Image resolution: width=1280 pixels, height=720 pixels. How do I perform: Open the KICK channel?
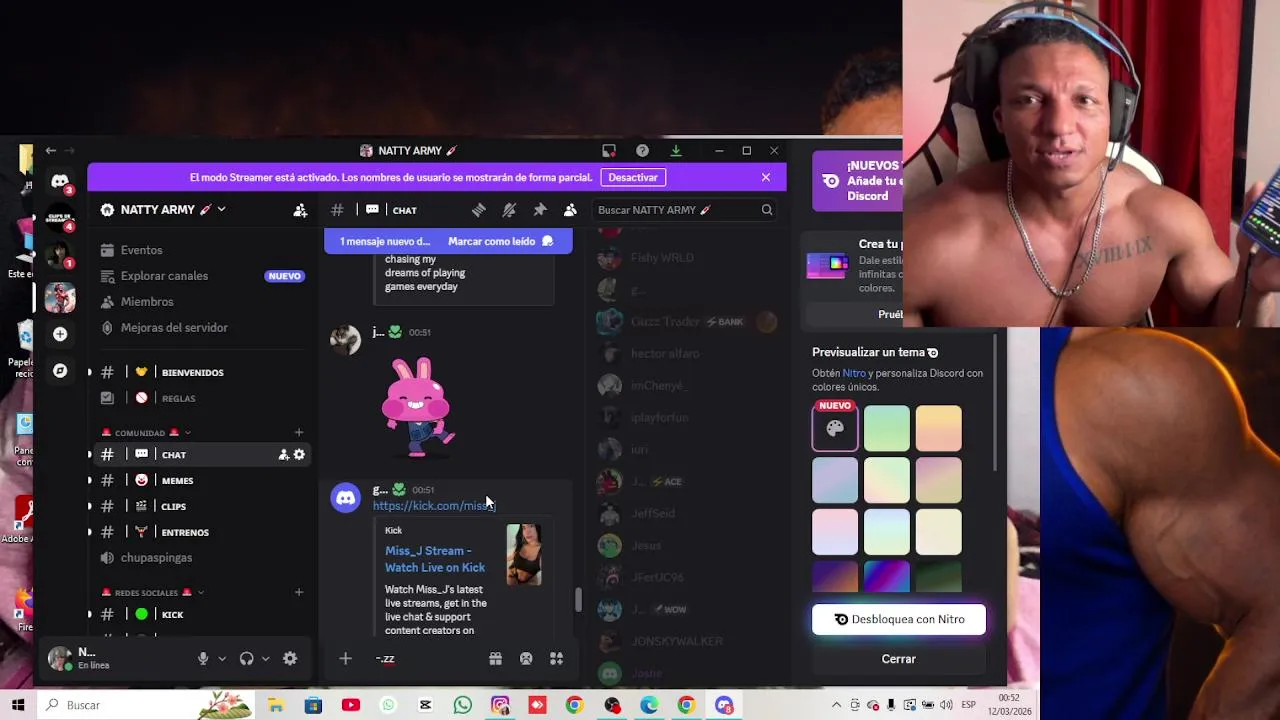[201, 615]
